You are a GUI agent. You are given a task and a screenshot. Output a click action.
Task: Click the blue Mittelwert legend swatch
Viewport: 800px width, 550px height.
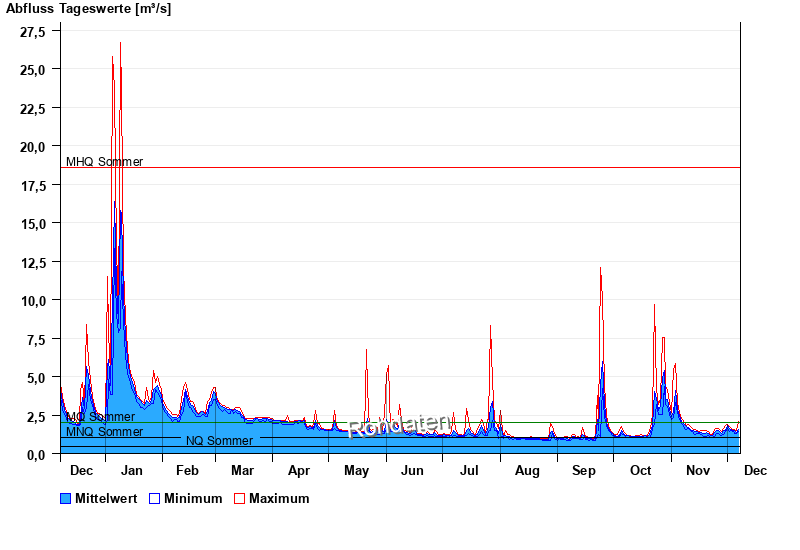point(66,498)
